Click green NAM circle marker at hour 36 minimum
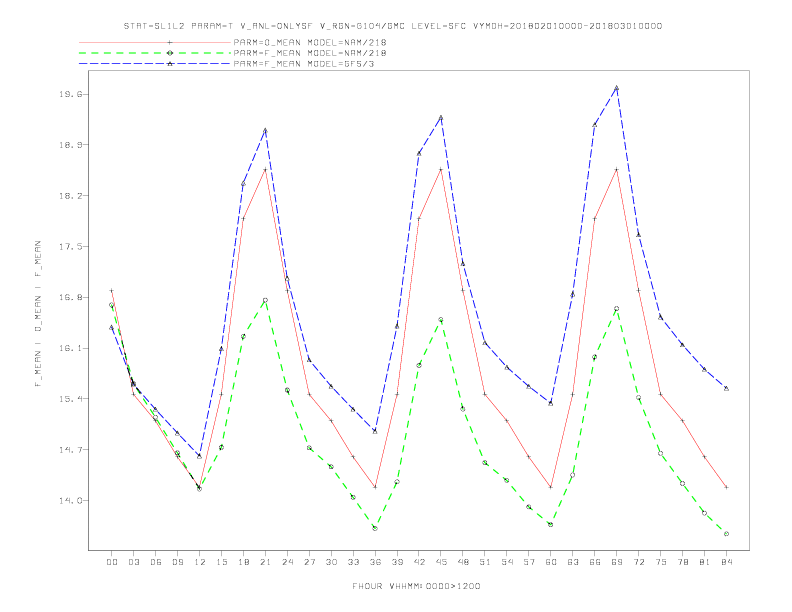Screen dimensions: 792x612 pyautogui.click(x=375, y=528)
